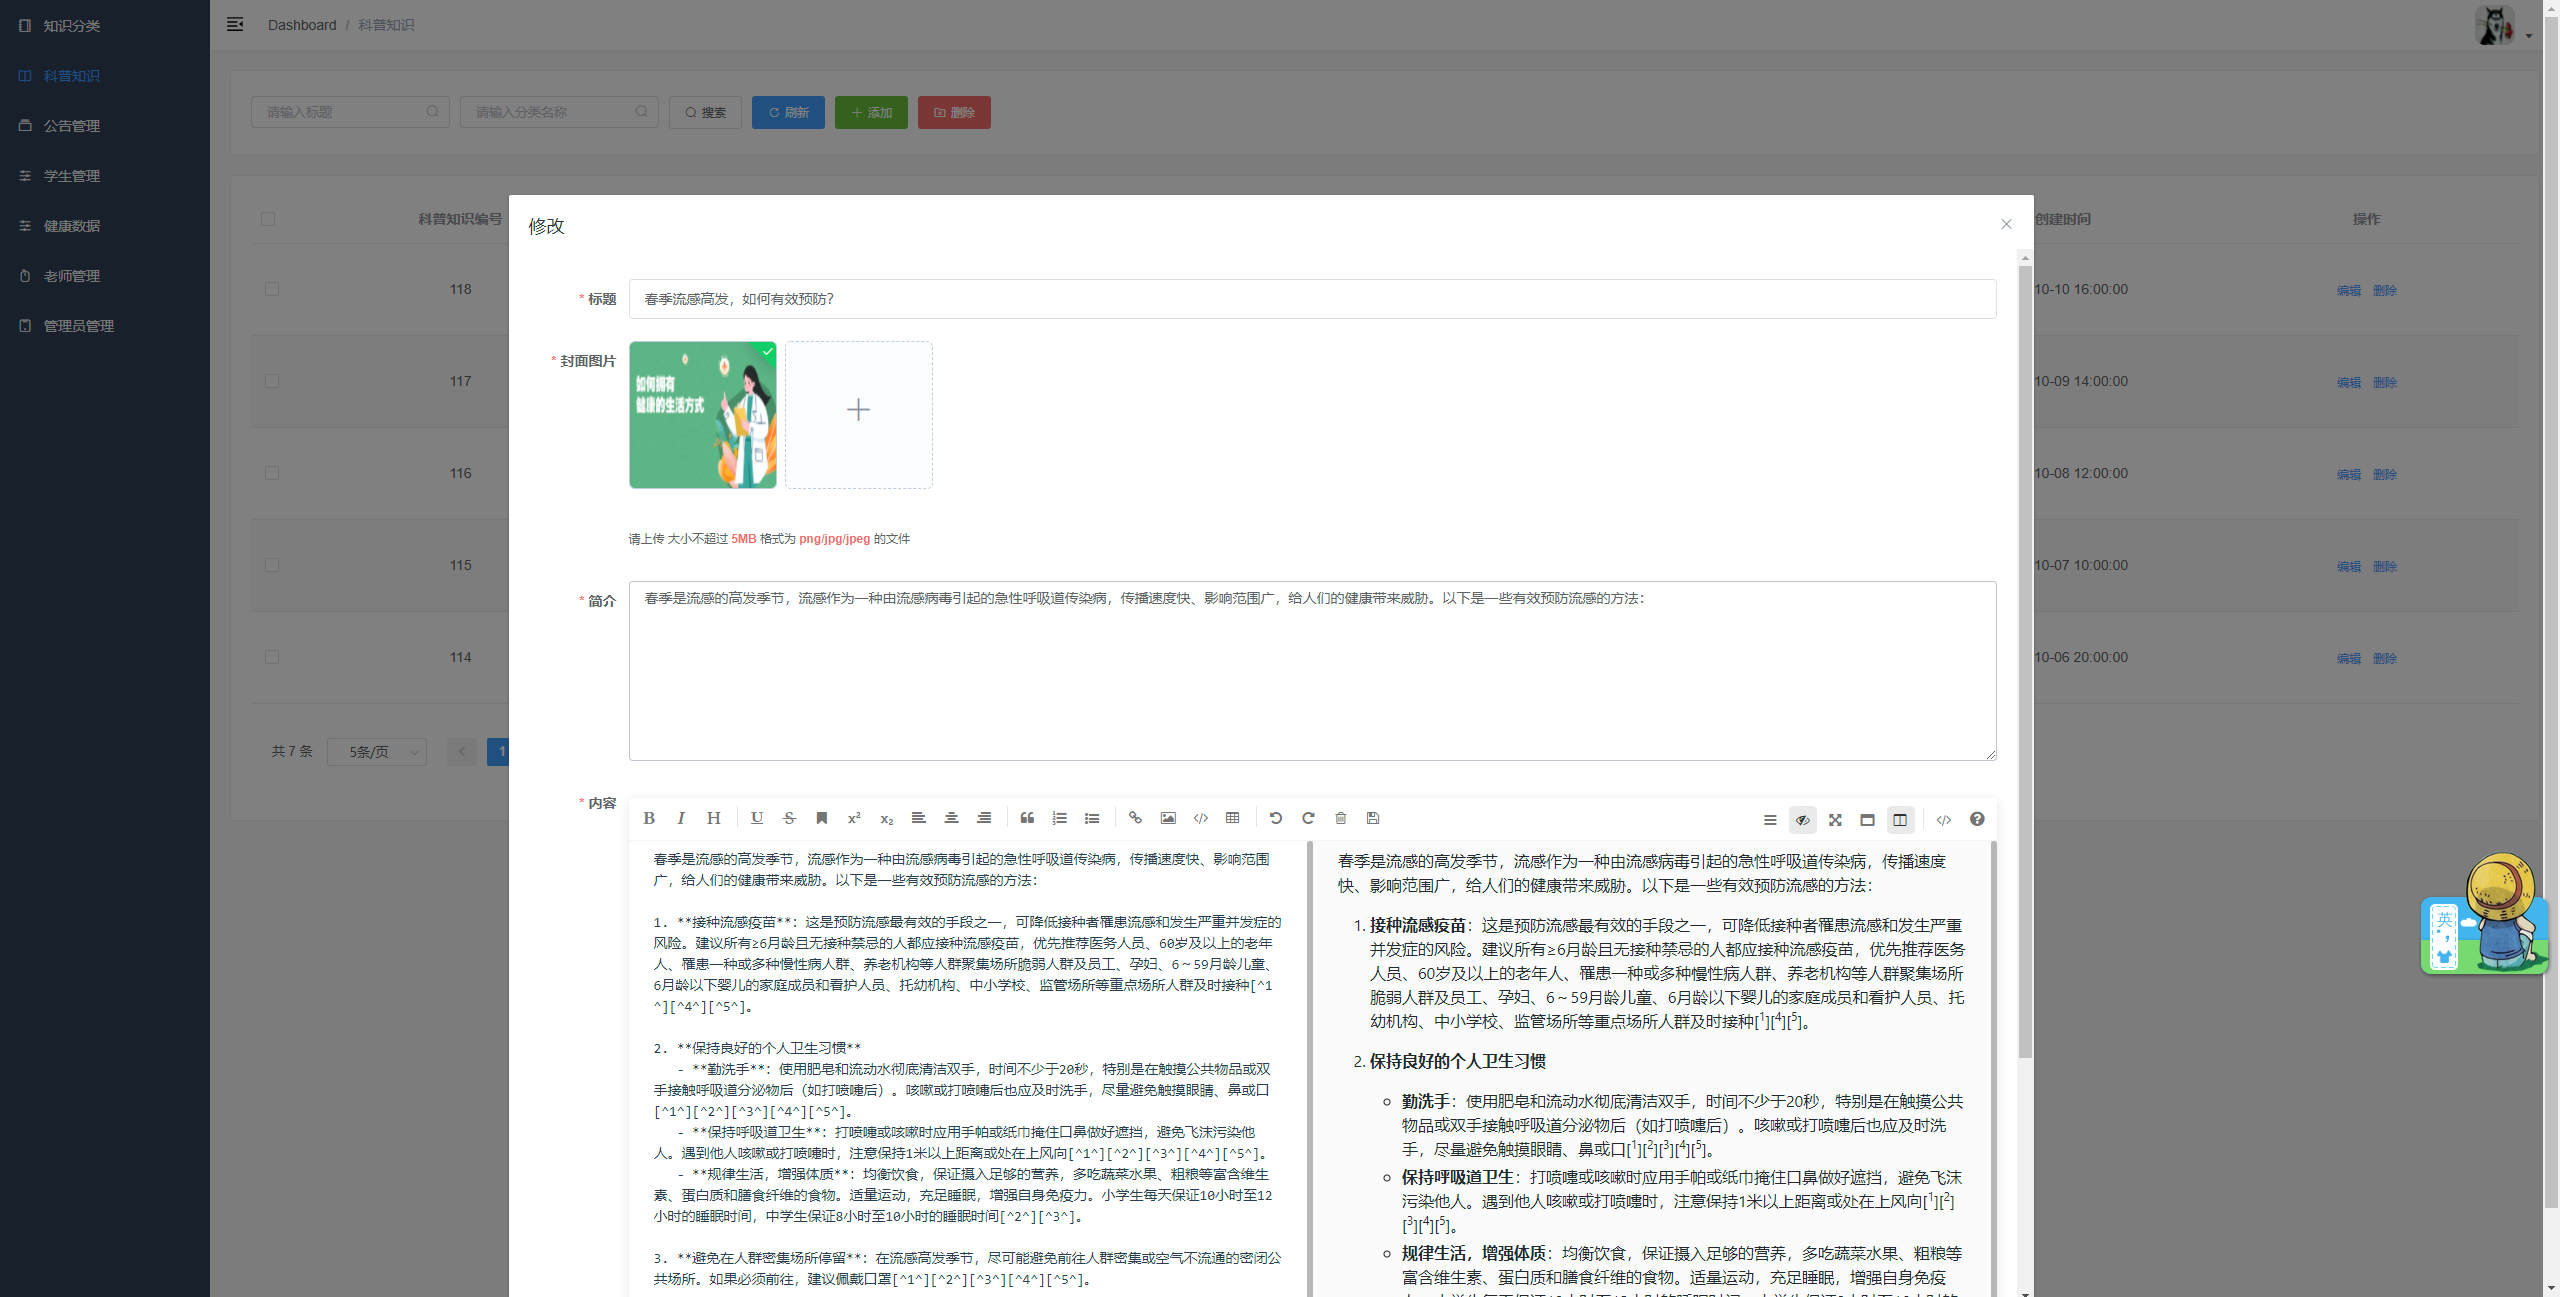Apply strikethrough formatting in the editor

(x=789, y=818)
